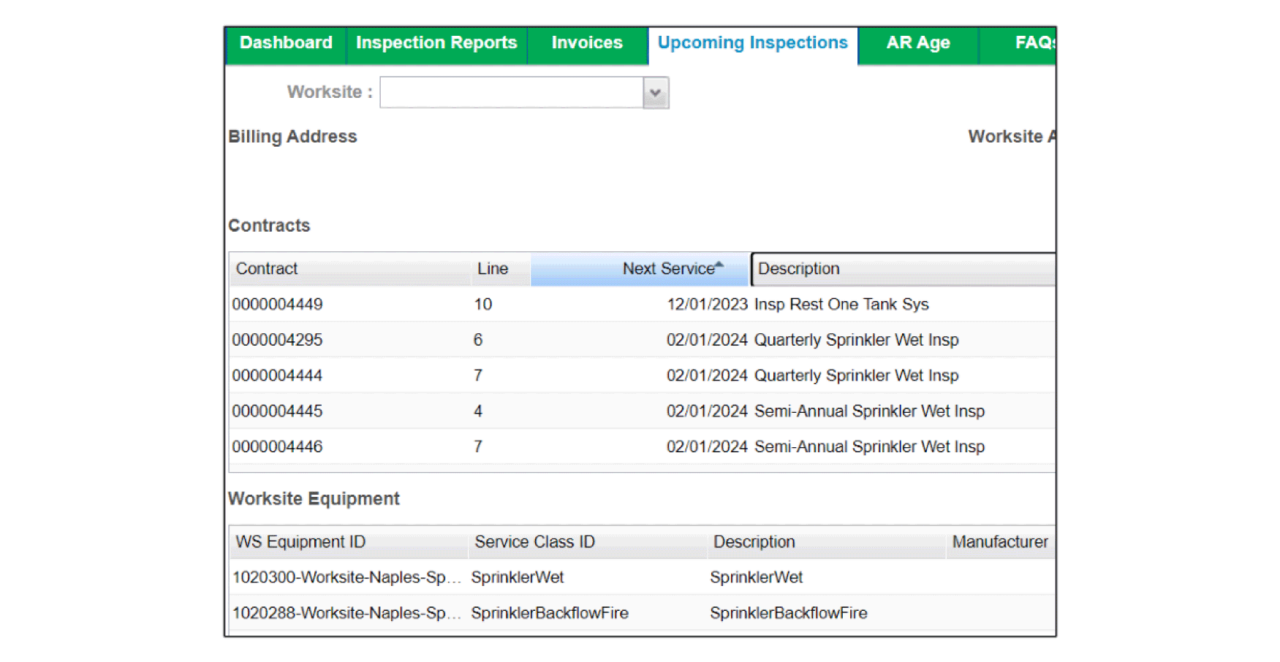Click inside the Worksite combo box field
The width and height of the screenshot is (1280, 662).
coord(511,92)
